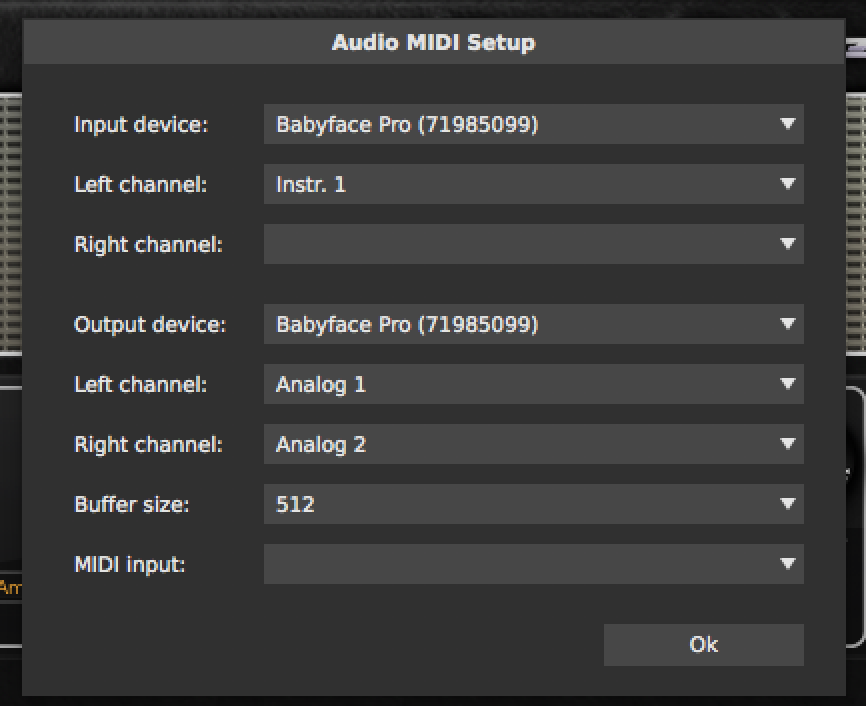Click the Output device dropdown arrow

pyautogui.click(x=787, y=324)
